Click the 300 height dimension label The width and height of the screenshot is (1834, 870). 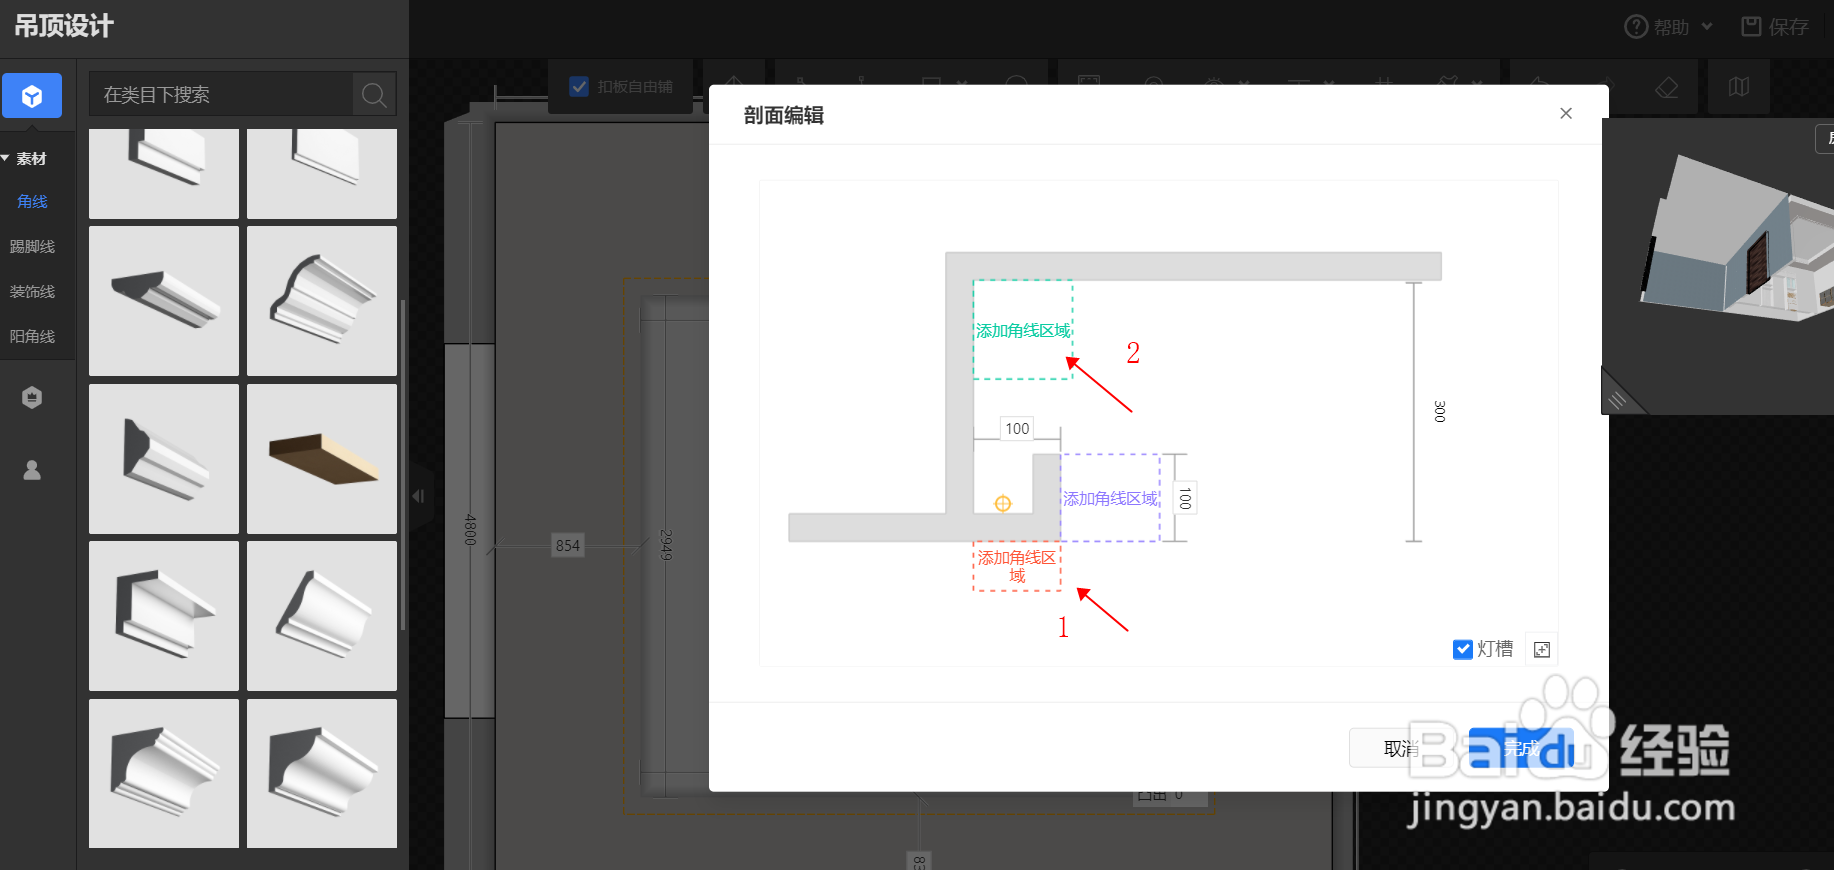coord(1439,412)
